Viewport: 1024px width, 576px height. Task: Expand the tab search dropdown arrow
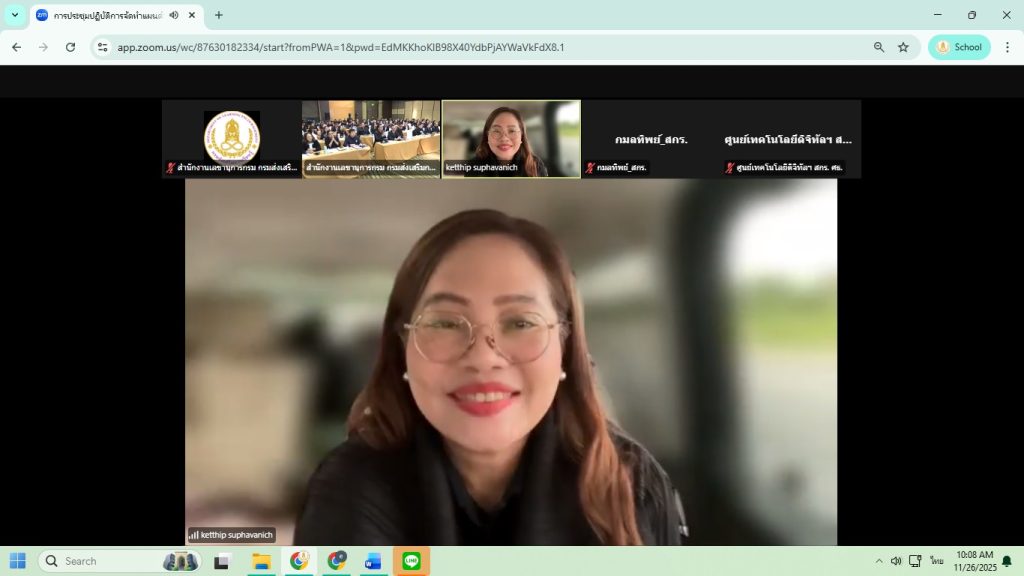[x=15, y=15]
